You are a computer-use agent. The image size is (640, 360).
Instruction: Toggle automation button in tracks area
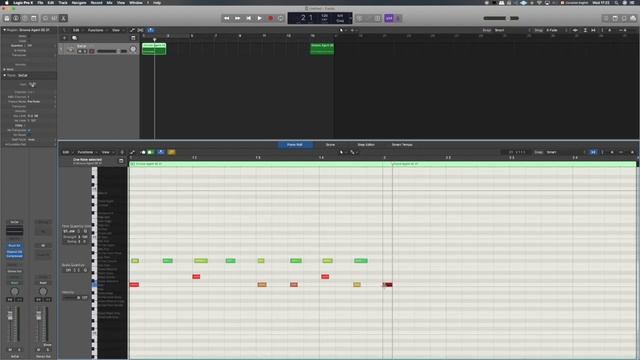coord(132,30)
